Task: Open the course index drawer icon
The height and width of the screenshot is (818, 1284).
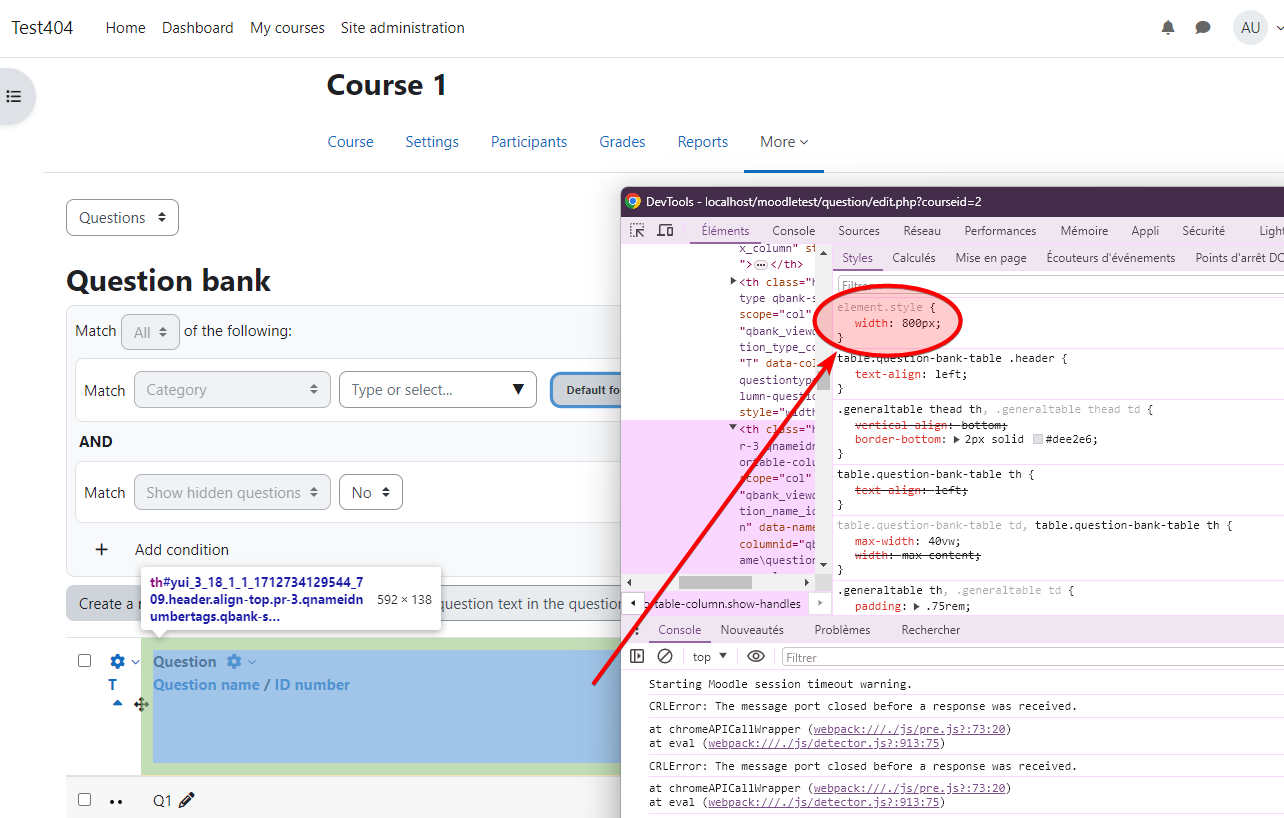Action: (14, 96)
